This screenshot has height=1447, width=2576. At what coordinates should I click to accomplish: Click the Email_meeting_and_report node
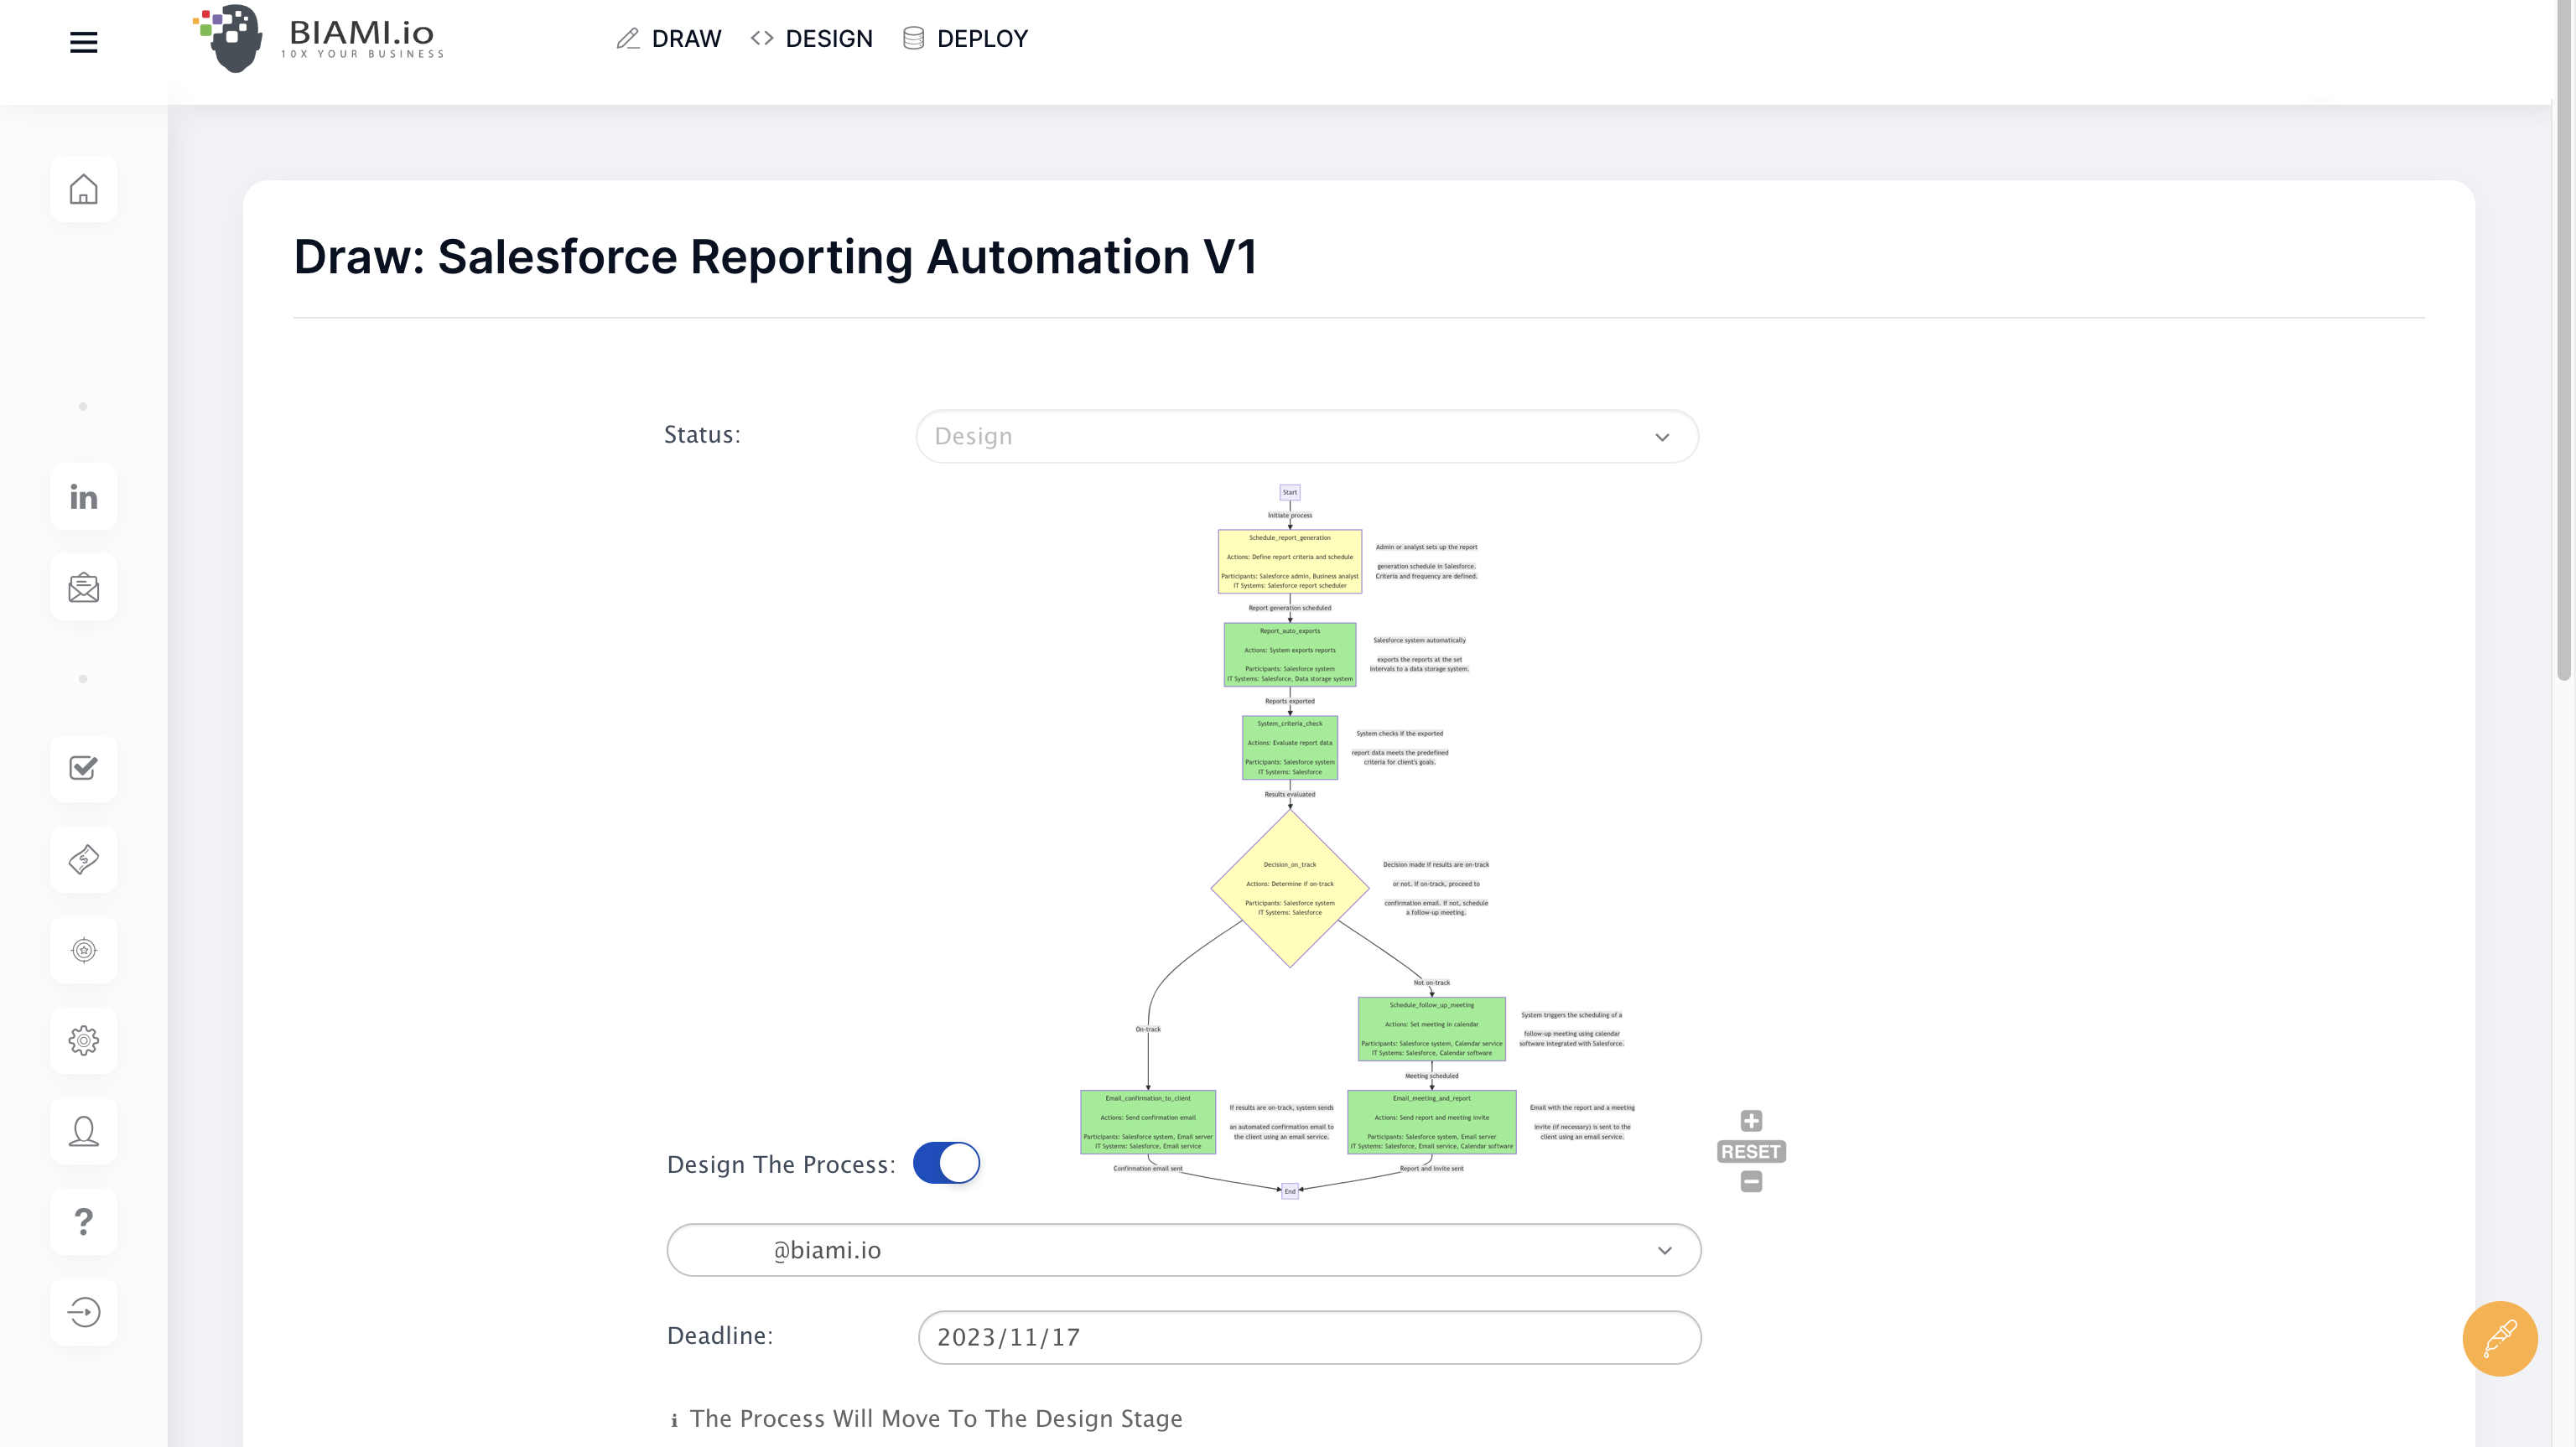tap(1431, 1122)
